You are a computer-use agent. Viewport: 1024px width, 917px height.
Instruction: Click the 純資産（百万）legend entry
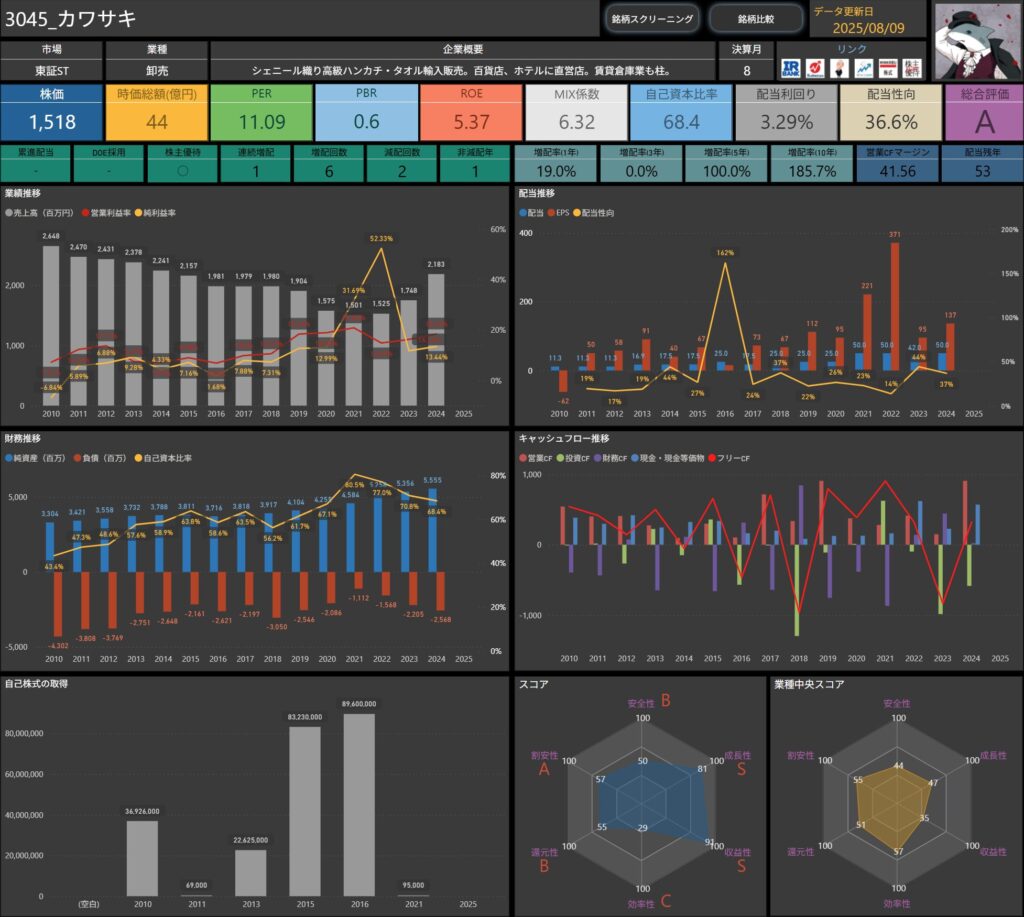point(35,458)
